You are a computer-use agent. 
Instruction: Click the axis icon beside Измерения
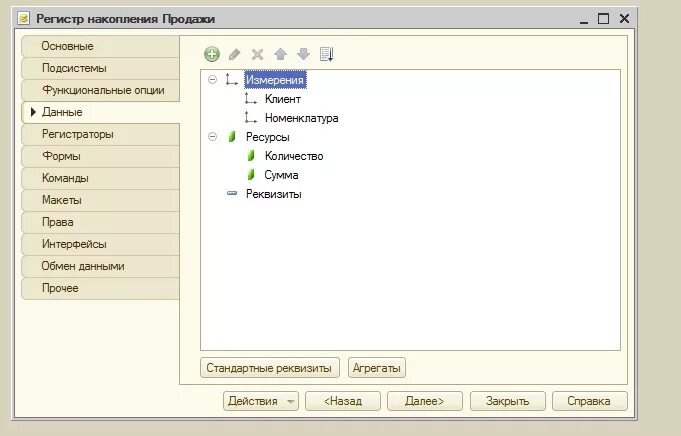coord(231,79)
